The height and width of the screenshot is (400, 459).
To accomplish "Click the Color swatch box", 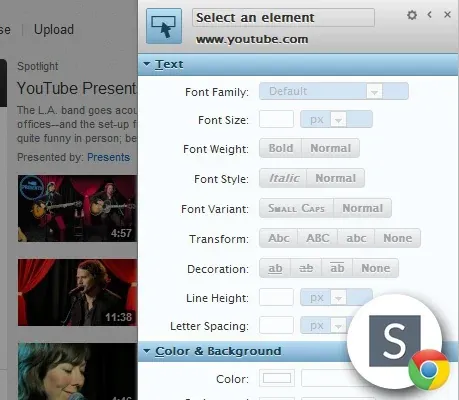I will (277, 378).
